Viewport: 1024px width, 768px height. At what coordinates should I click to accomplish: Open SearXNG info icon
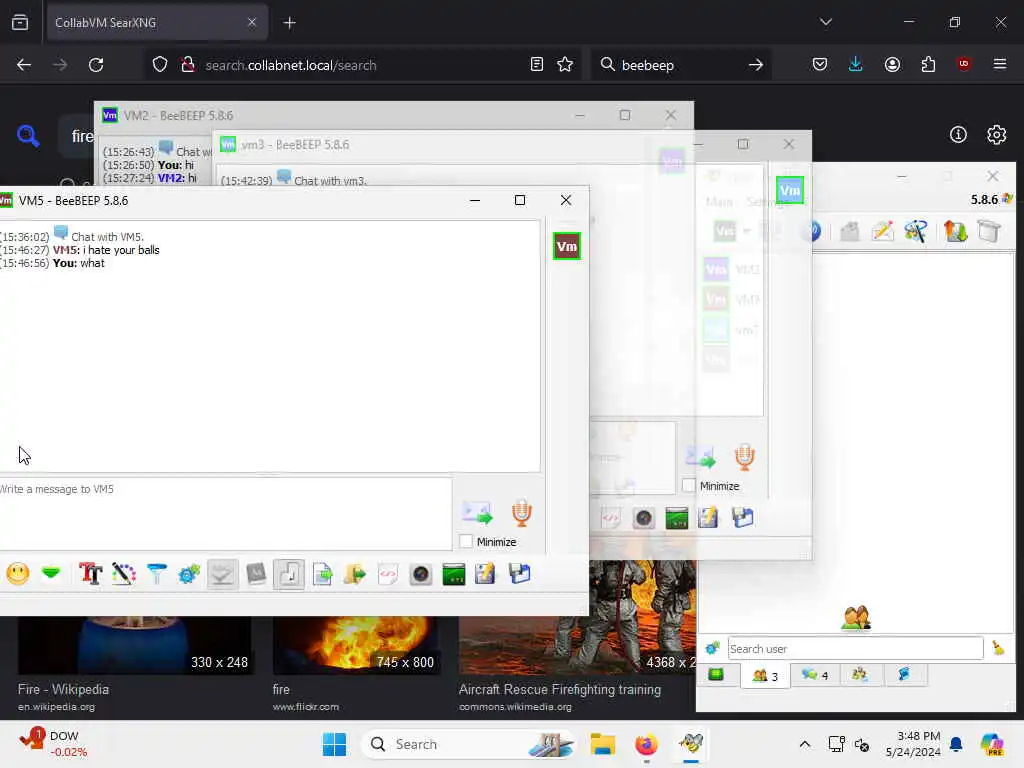point(958,135)
